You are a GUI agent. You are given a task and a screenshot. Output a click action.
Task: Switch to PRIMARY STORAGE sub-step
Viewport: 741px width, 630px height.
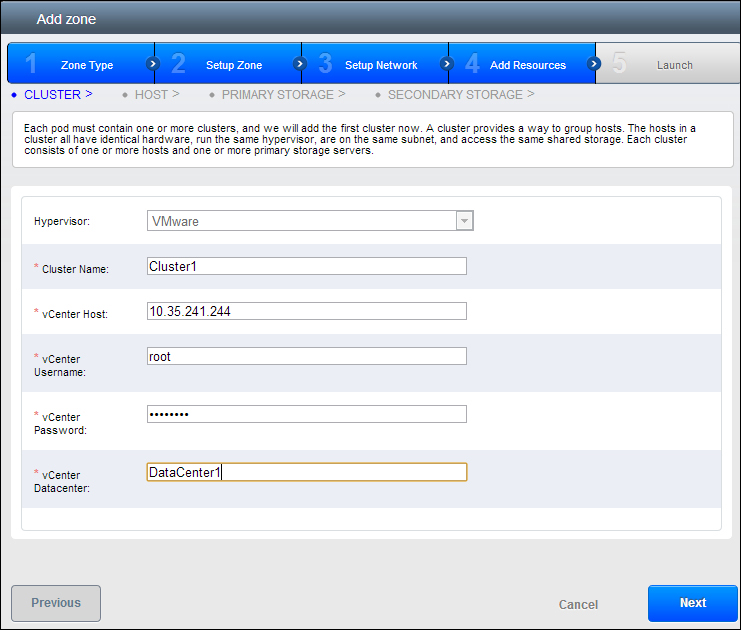283,94
